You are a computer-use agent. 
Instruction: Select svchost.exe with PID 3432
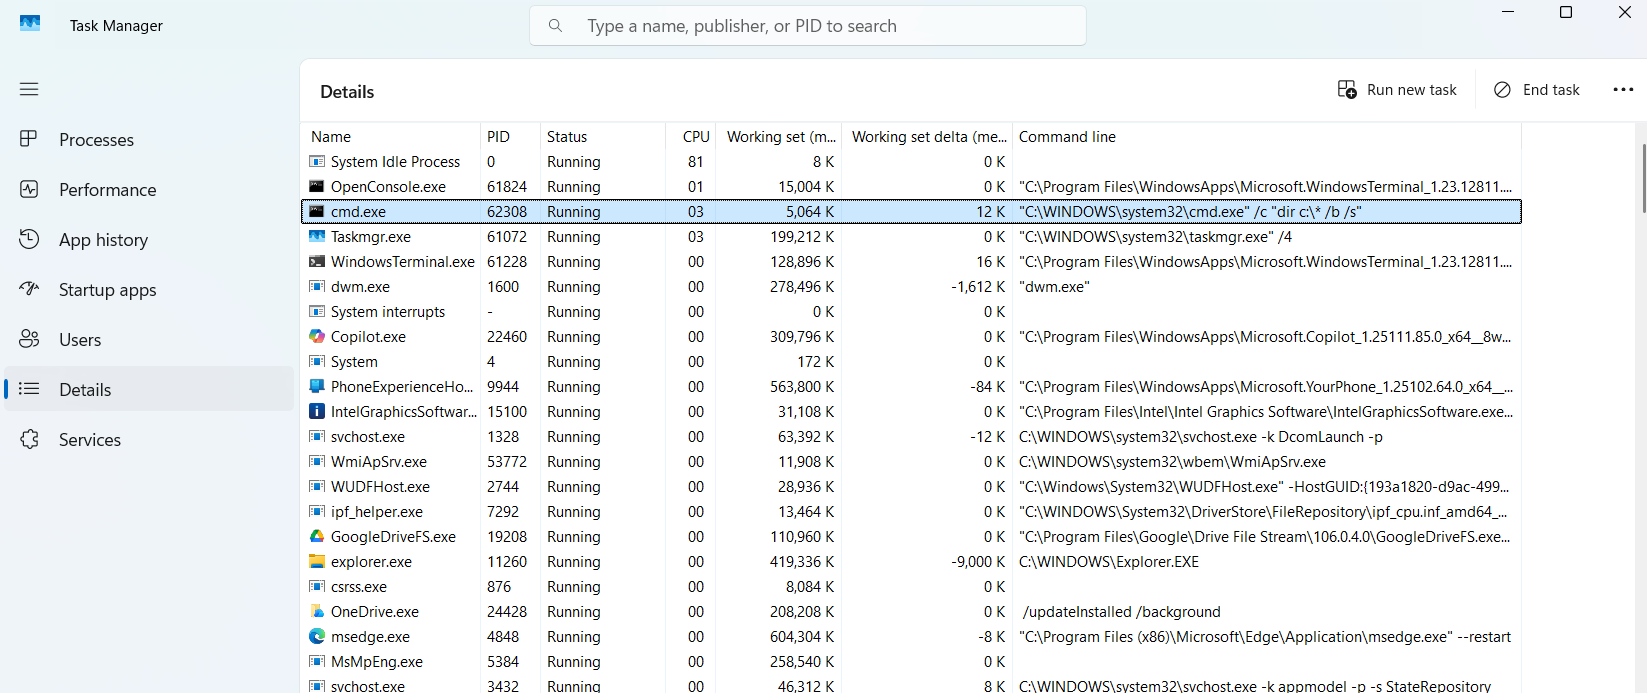[911, 685]
